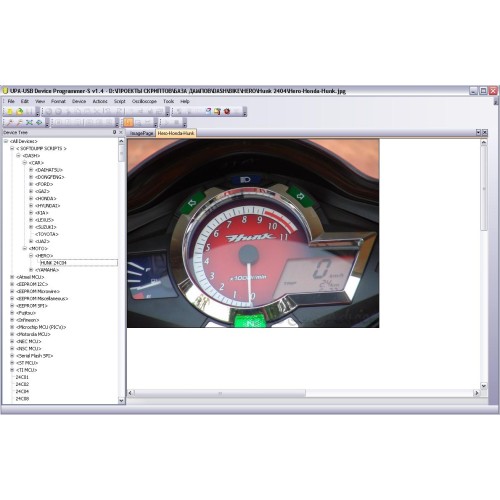Click the yellow notes icon beside bug icon
Image resolution: width=500 pixels, height=500 pixels.
(x=217, y=111)
